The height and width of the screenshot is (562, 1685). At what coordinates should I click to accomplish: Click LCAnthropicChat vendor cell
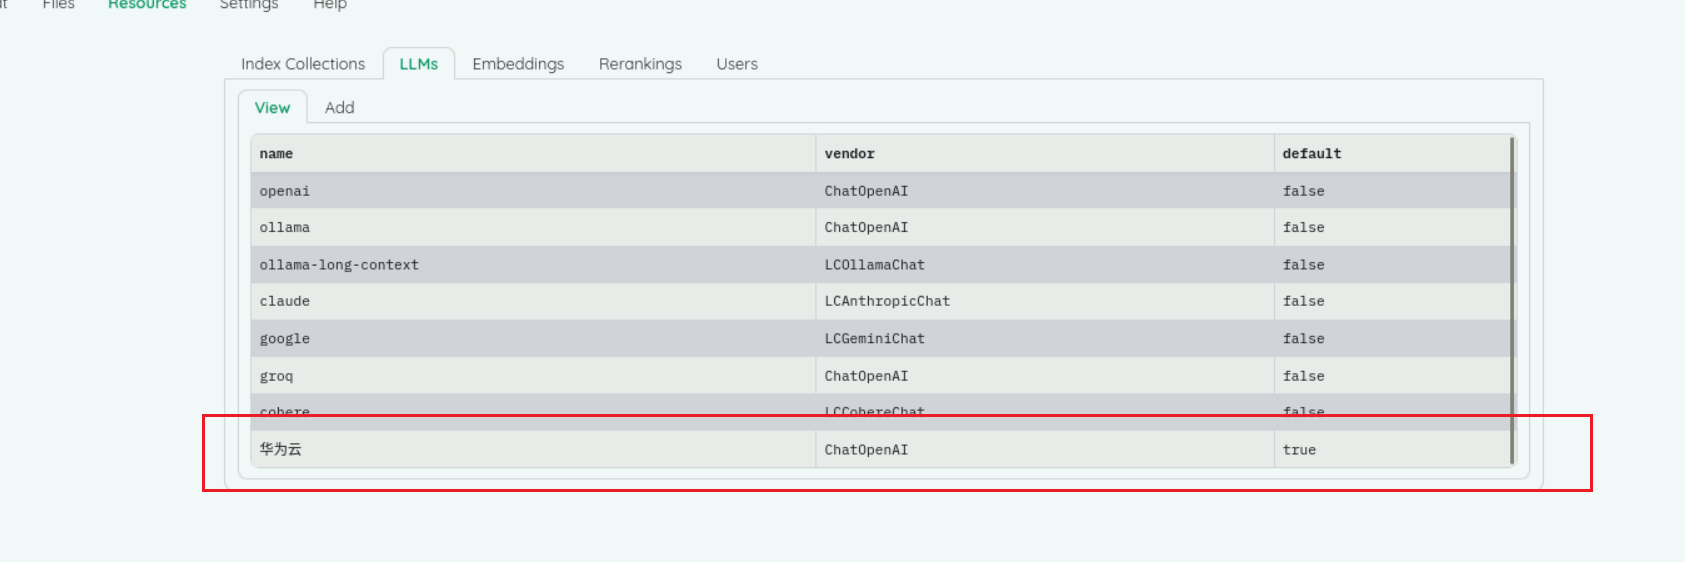pos(1045,302)
